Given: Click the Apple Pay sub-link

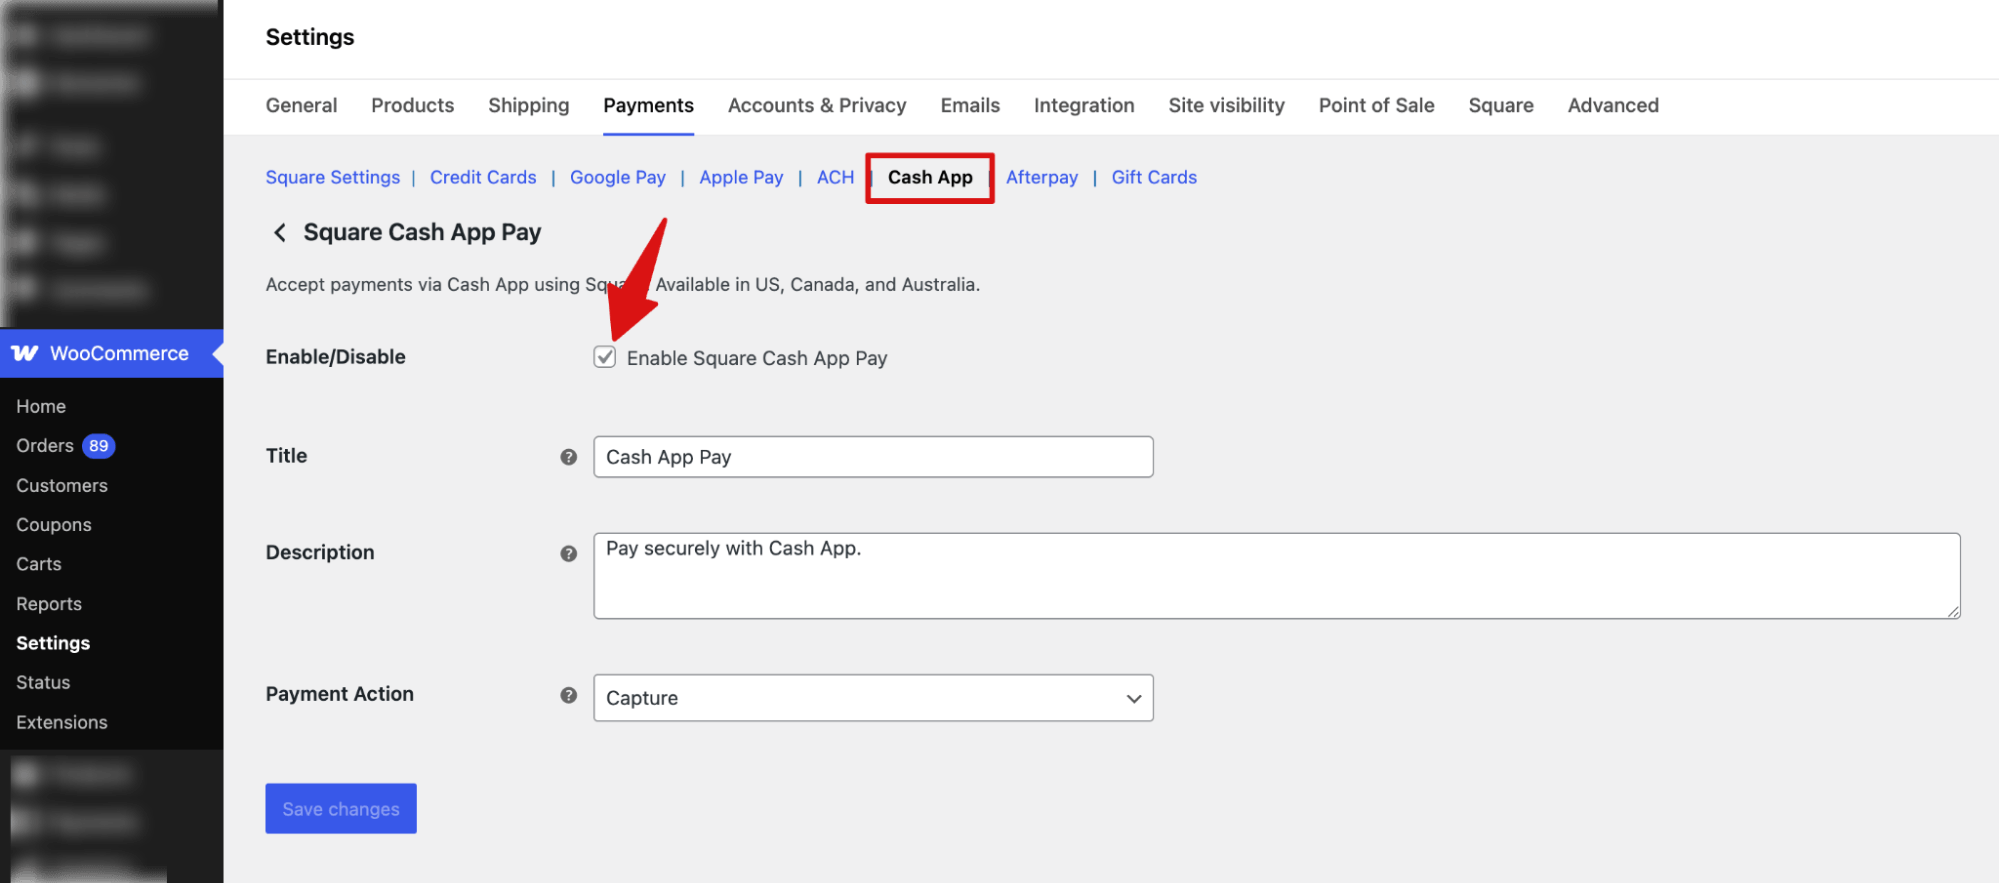Looking at the screenshot, I should [x=741, y=178].
